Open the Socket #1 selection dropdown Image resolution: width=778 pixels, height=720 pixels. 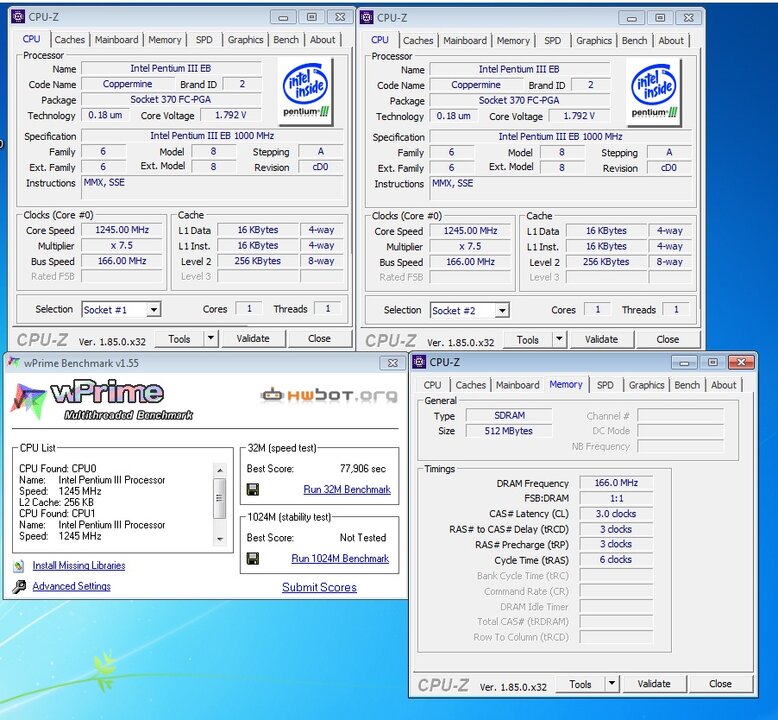tap(154, 310)
